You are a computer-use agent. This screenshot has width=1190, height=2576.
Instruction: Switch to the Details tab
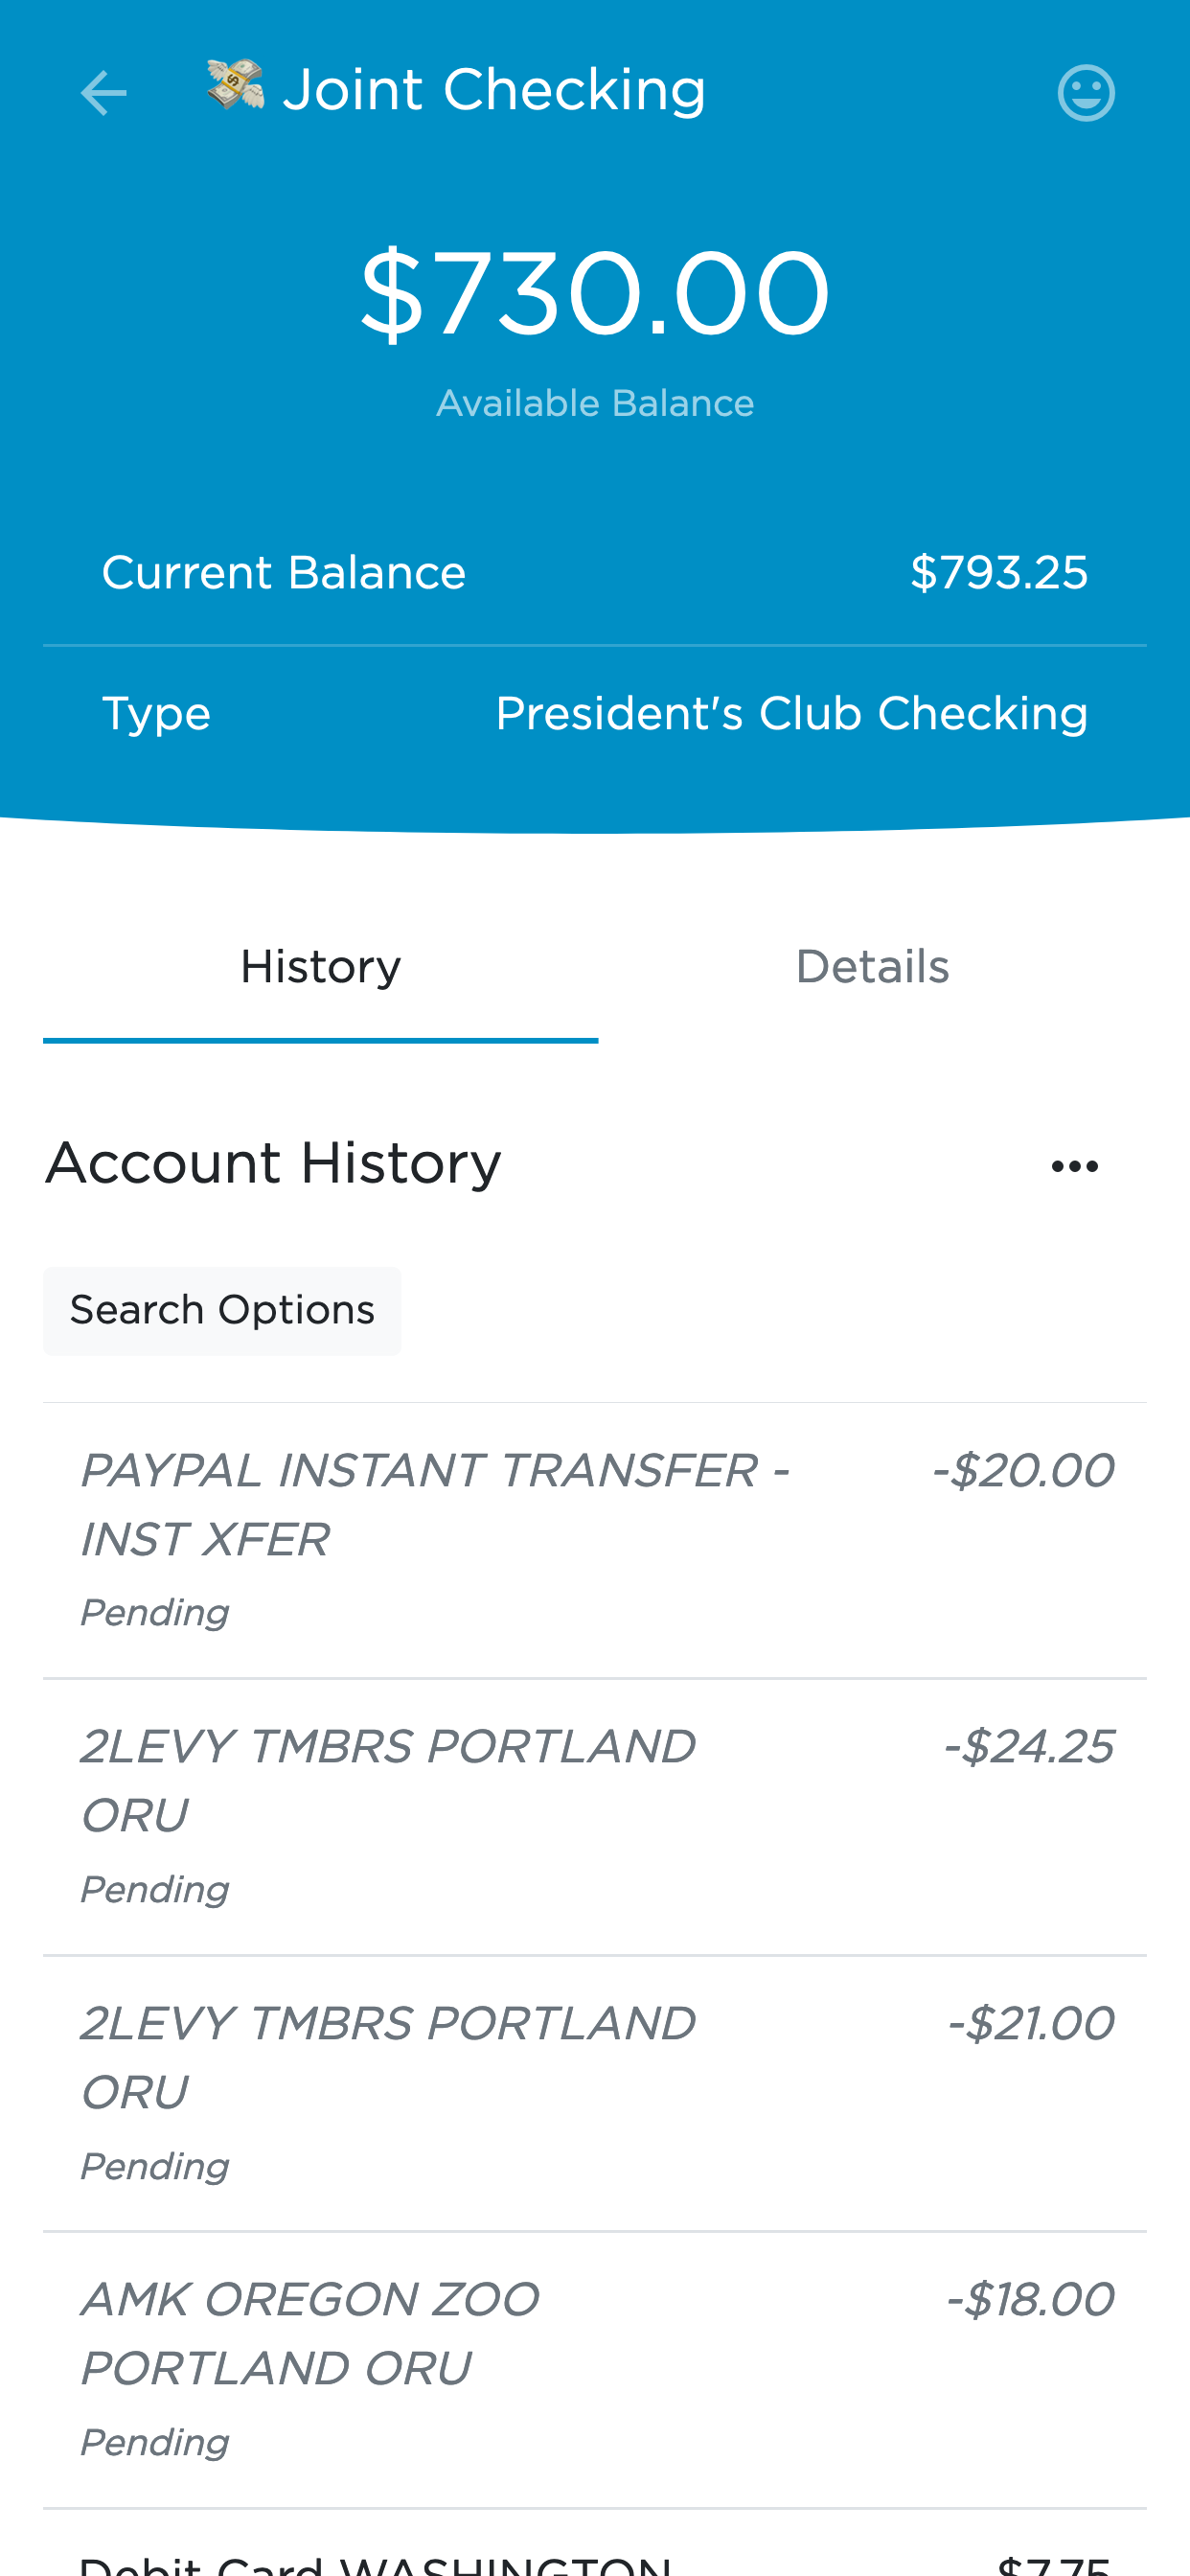tap(871, 968)
